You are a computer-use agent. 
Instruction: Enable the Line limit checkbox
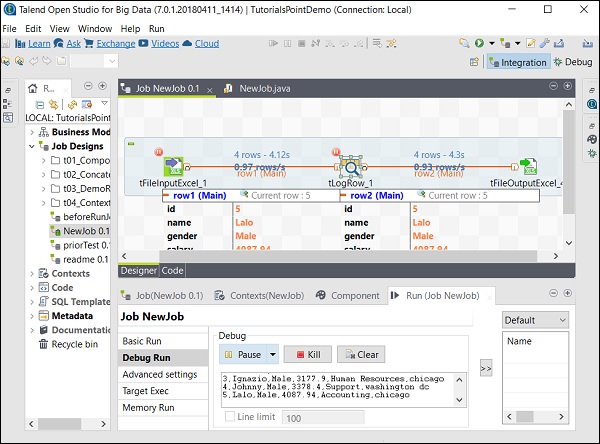click(230, 416)
